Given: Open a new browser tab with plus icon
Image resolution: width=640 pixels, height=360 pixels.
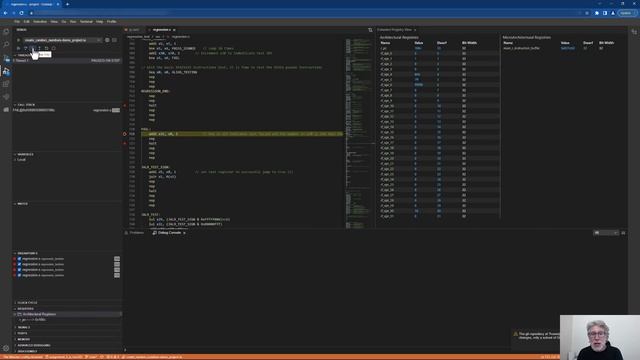Looking at the screenshot, I should pos(67,4).
